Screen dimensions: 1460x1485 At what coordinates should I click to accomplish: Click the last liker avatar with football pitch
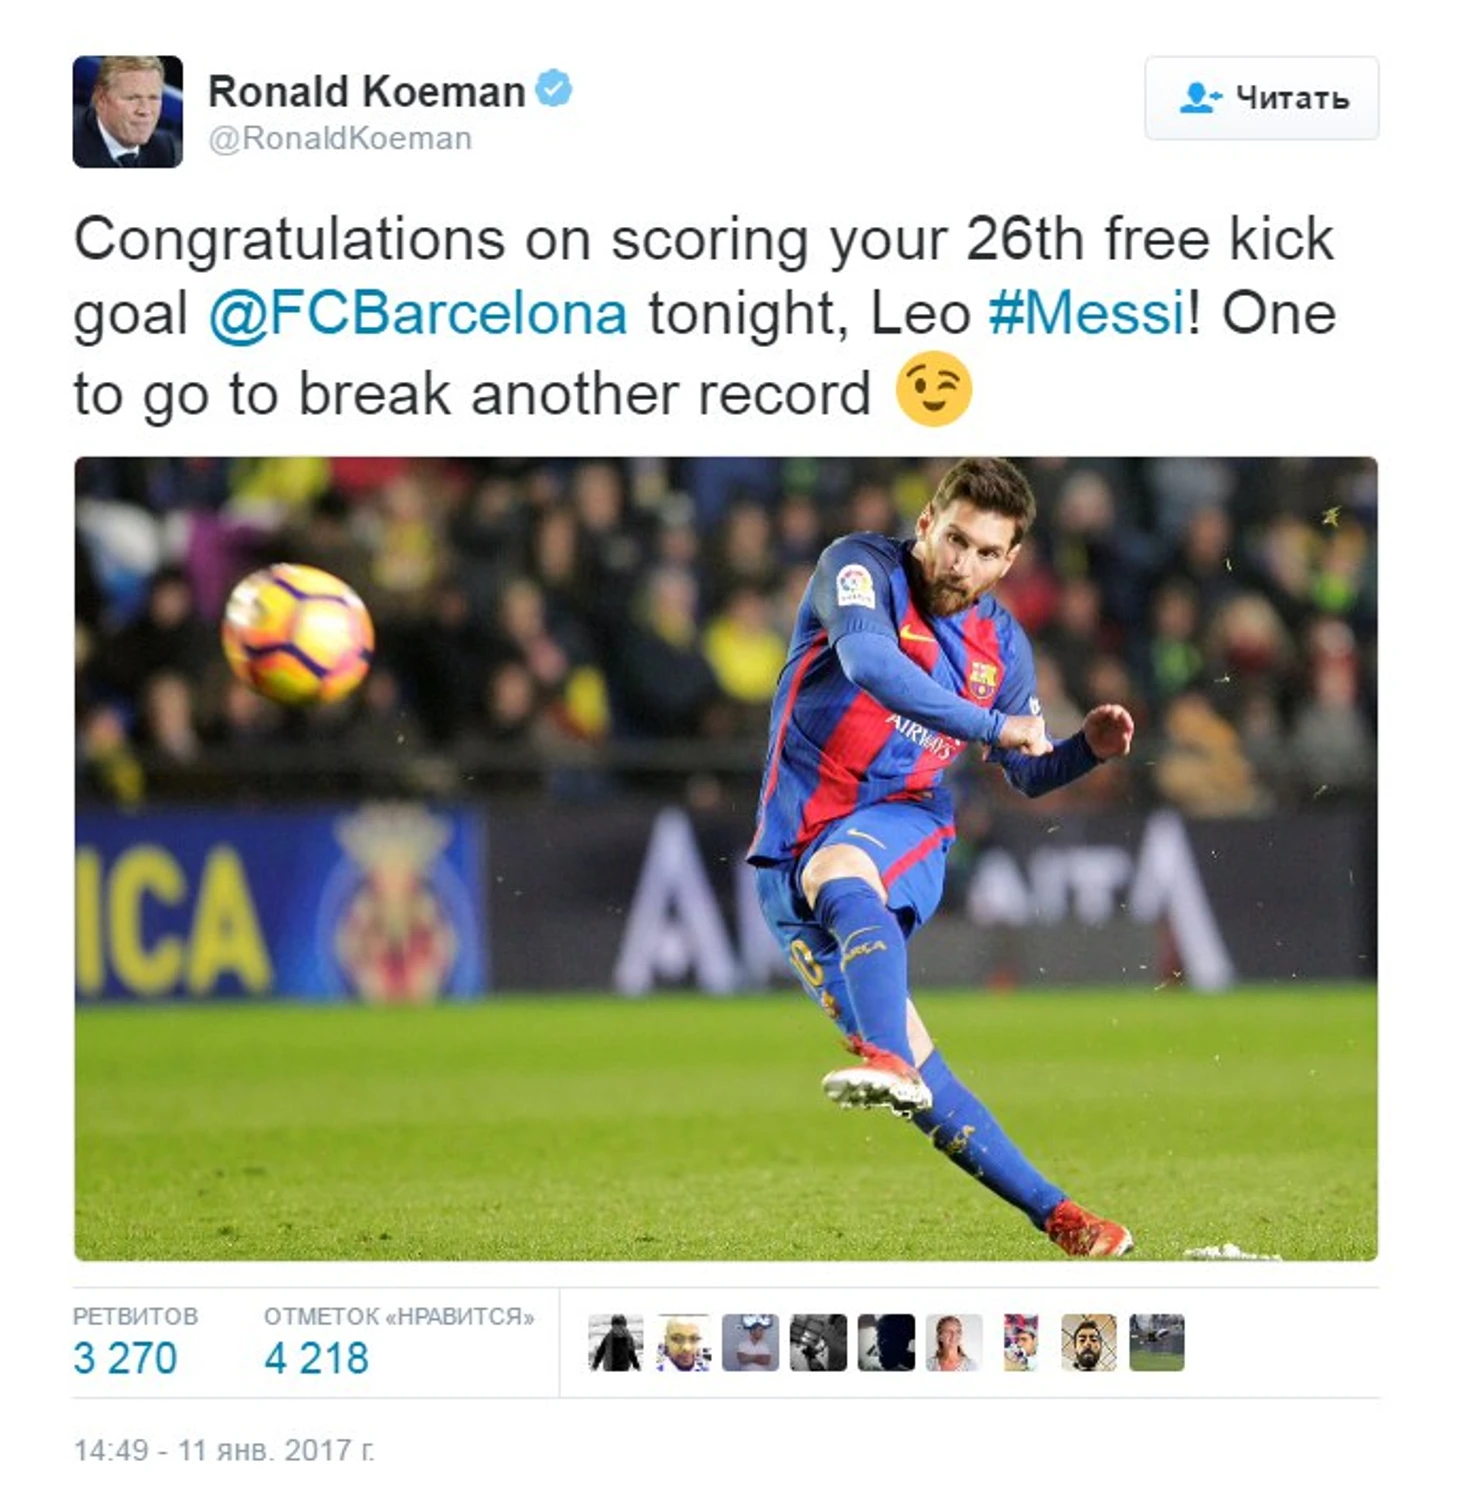point(1157,1342)
